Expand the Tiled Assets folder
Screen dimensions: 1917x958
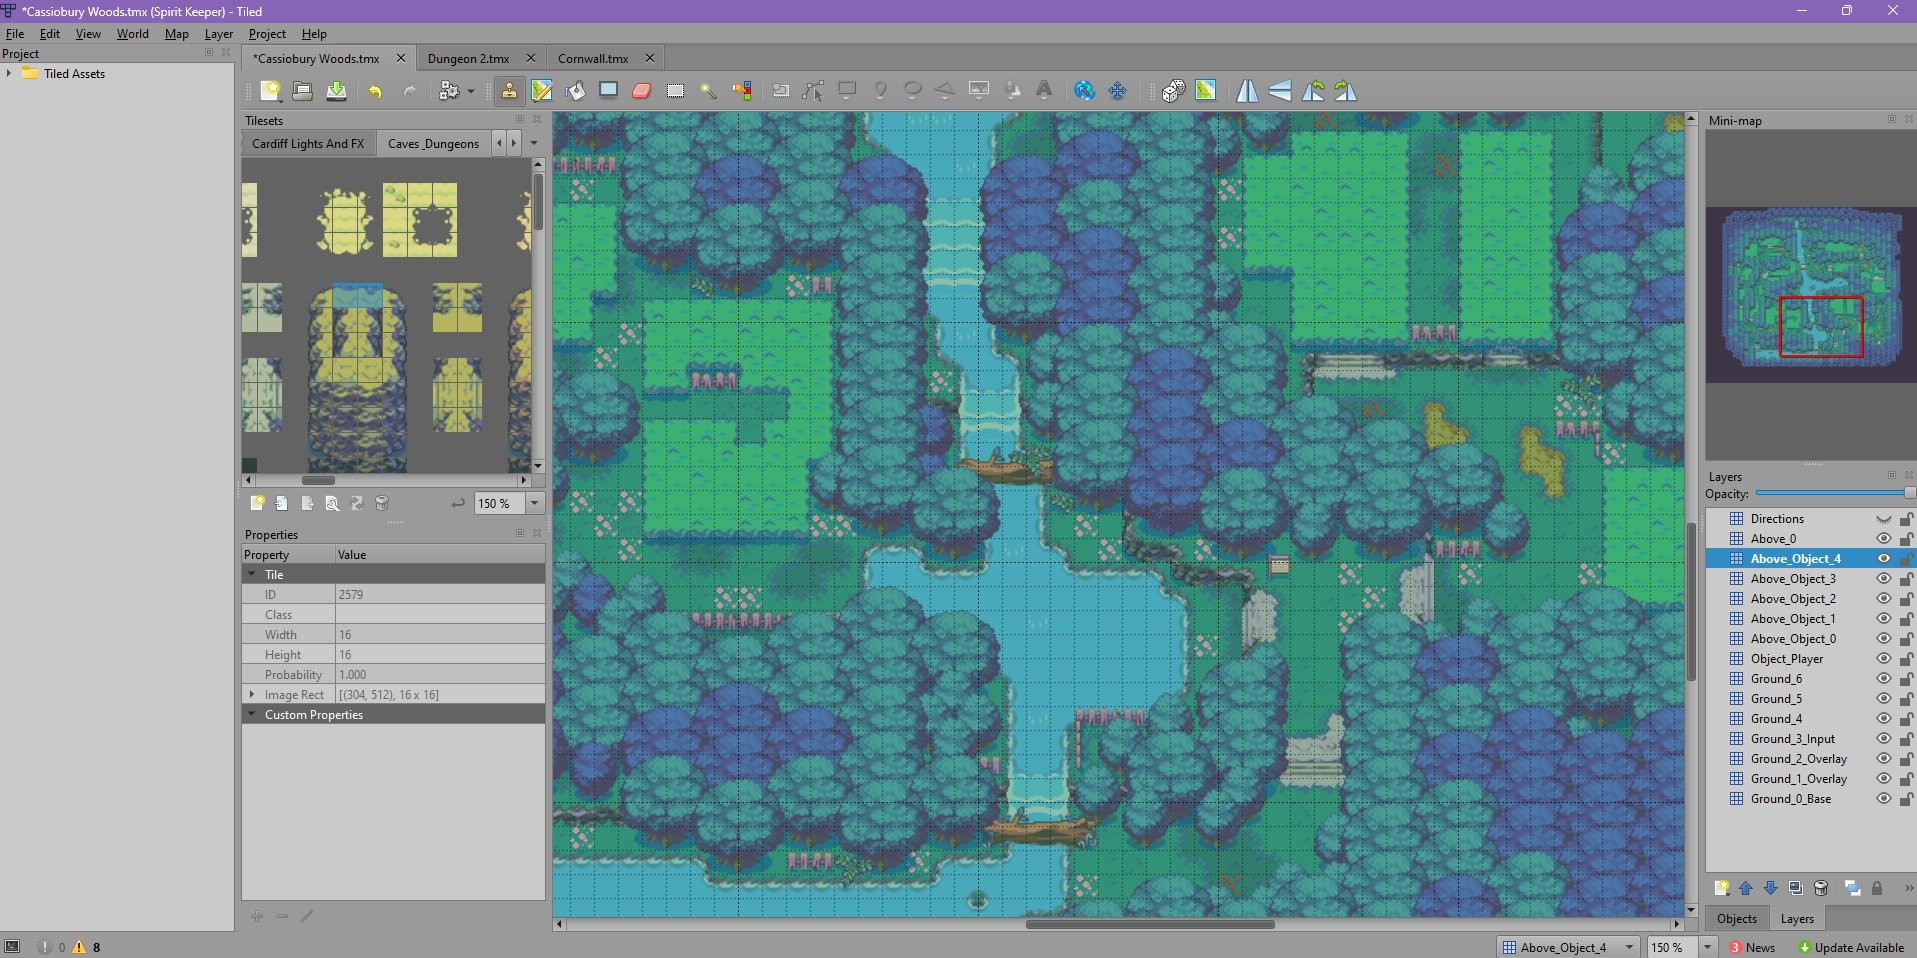click(x=9, y=73)
